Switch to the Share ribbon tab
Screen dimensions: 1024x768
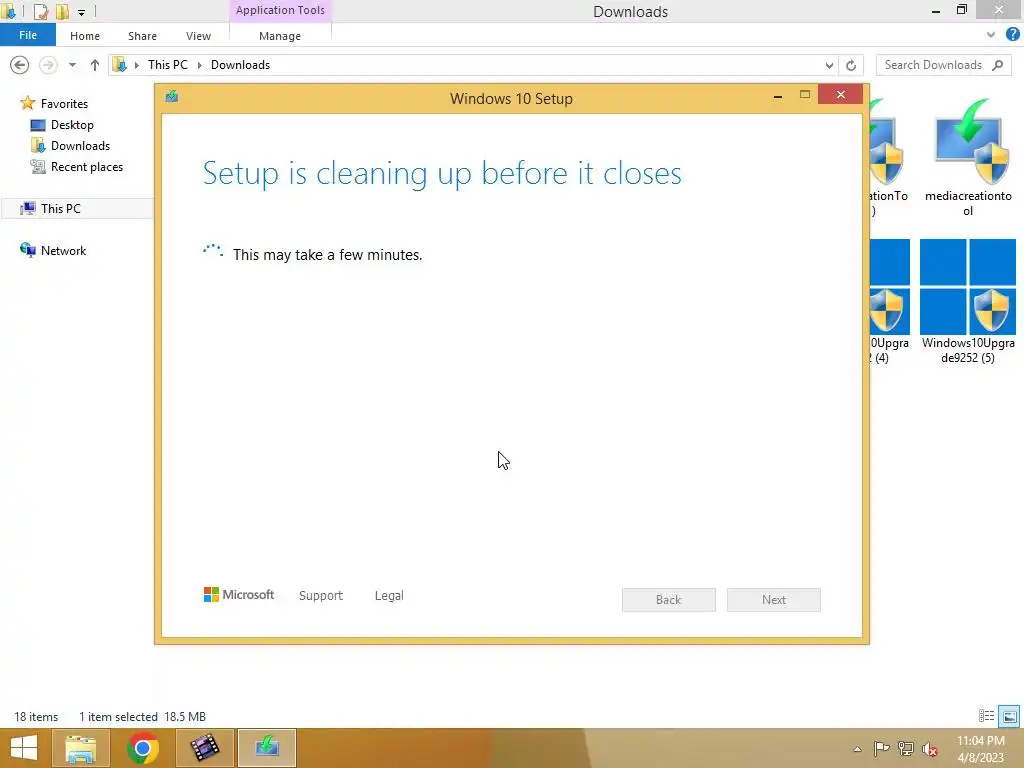[x=142, y=36]
